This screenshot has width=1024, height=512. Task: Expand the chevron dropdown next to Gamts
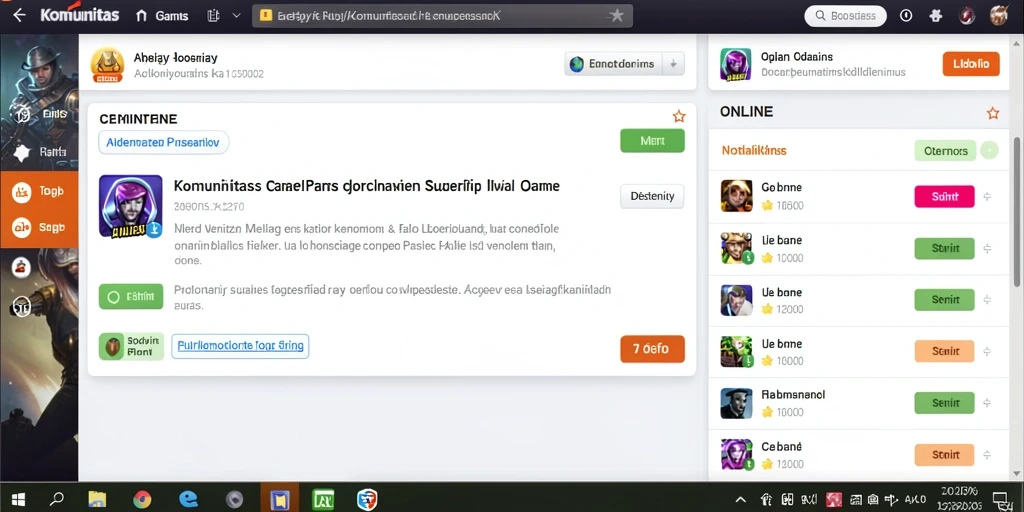pyautogui.click(x=236, y=16)
